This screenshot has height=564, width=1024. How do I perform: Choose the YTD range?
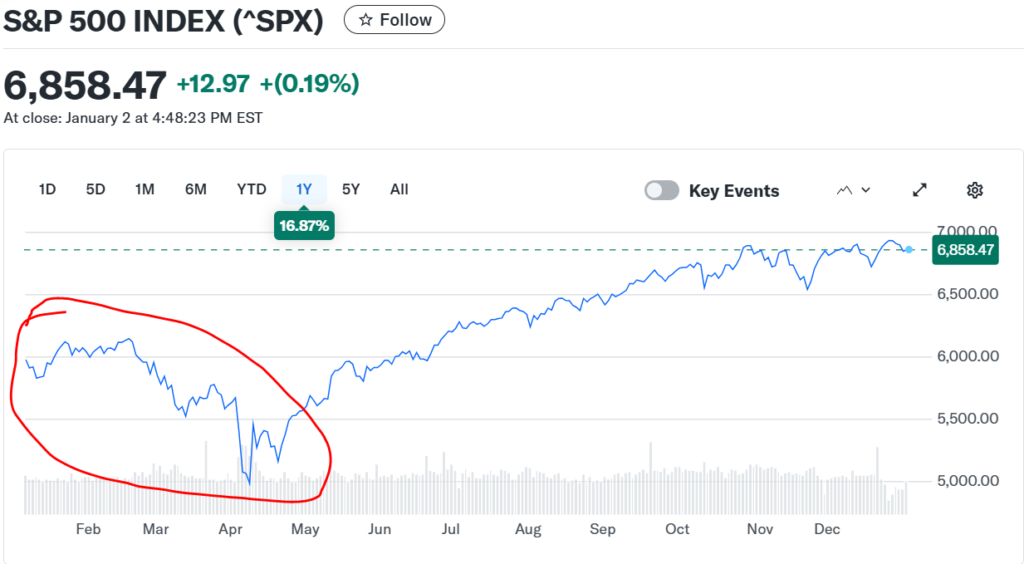point(251,189)
